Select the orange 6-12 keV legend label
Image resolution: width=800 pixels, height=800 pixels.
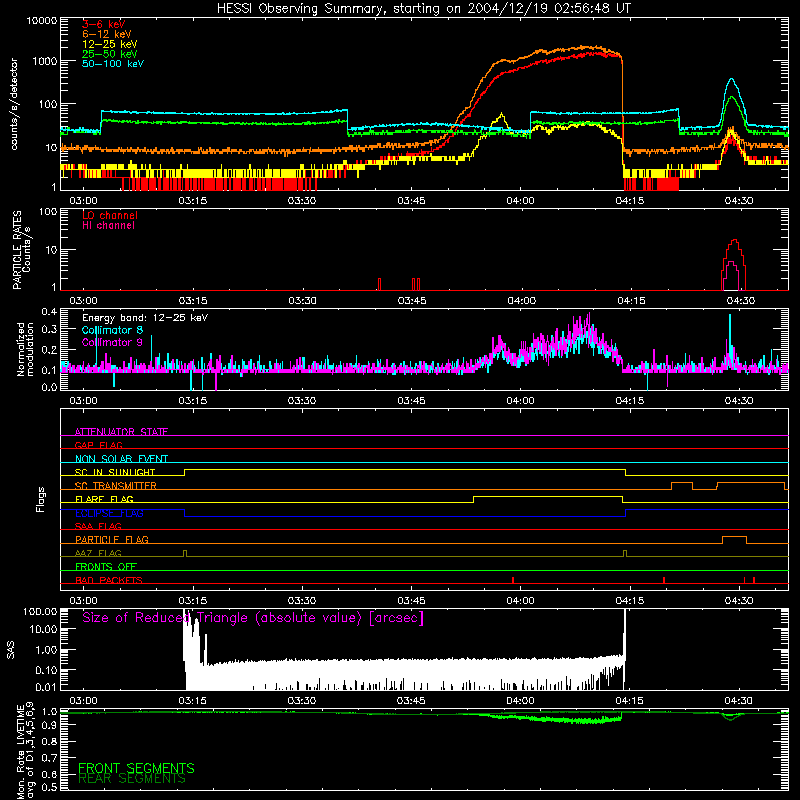pos(107,34)
